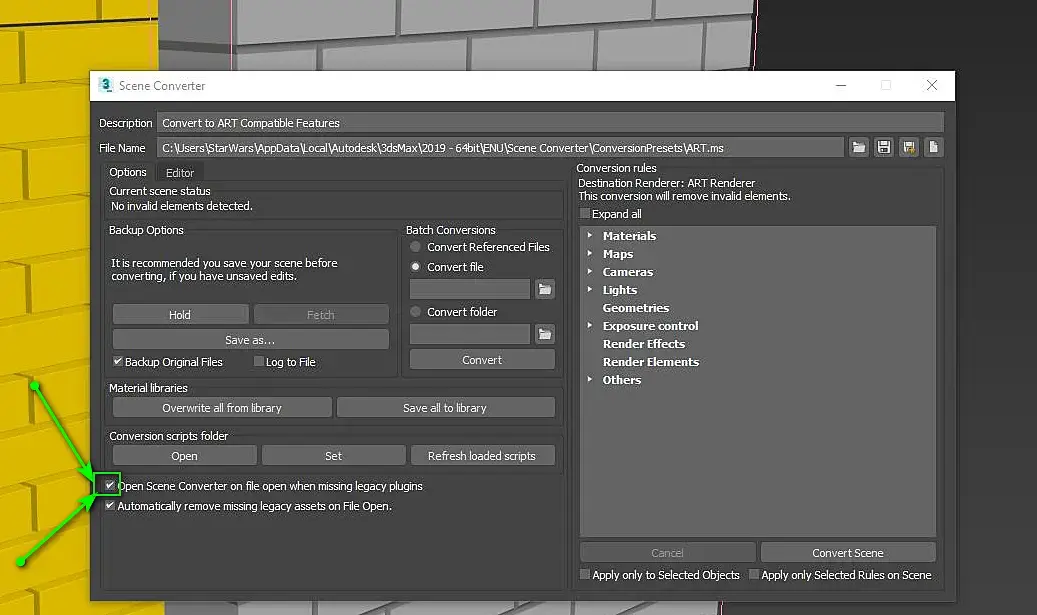Screen dimensions: 1037x615
Task: Browse for Convert file path
Action: pos(544,289)
